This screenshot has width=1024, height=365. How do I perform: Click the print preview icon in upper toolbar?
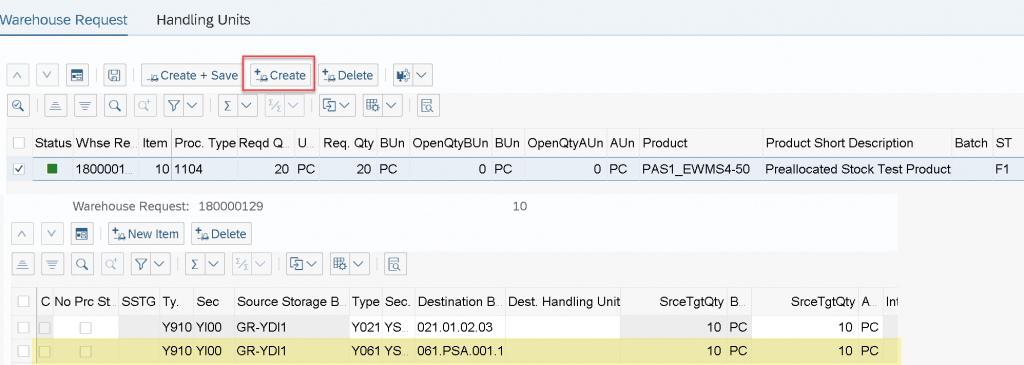click(x=426, y=105)
